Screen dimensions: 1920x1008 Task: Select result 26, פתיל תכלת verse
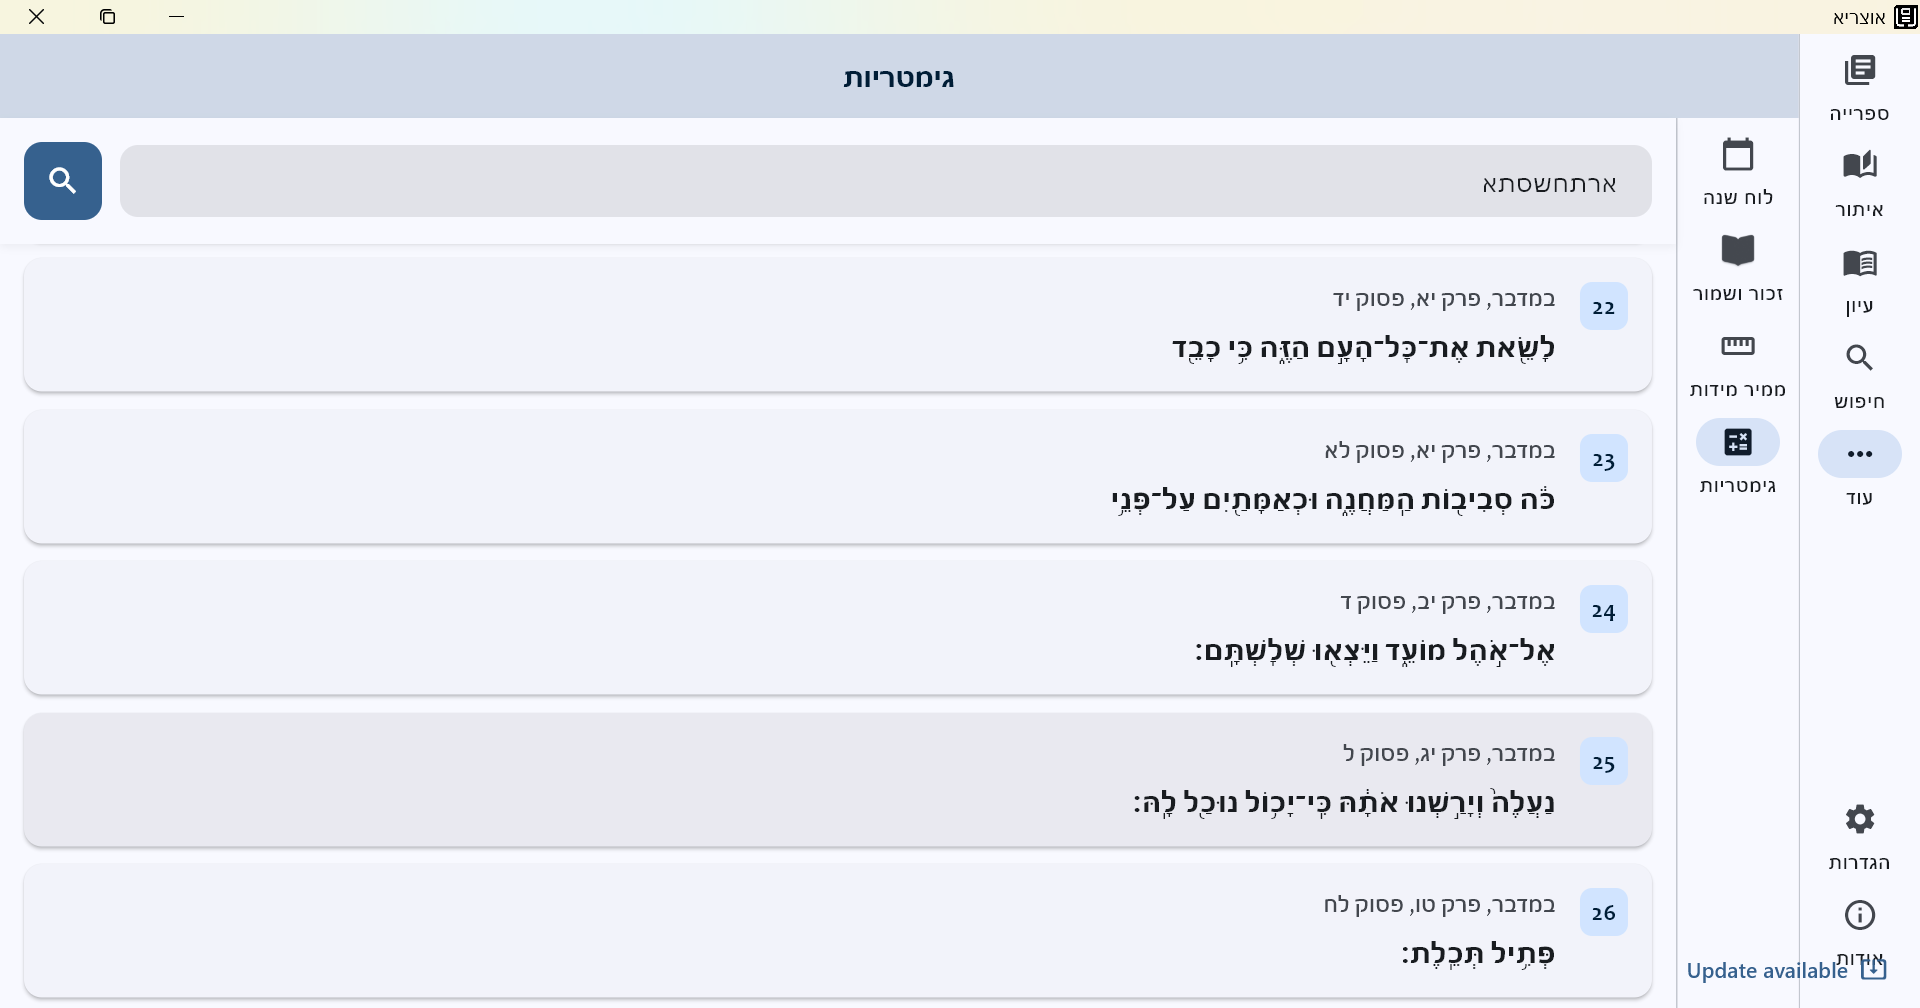(838, 931)
